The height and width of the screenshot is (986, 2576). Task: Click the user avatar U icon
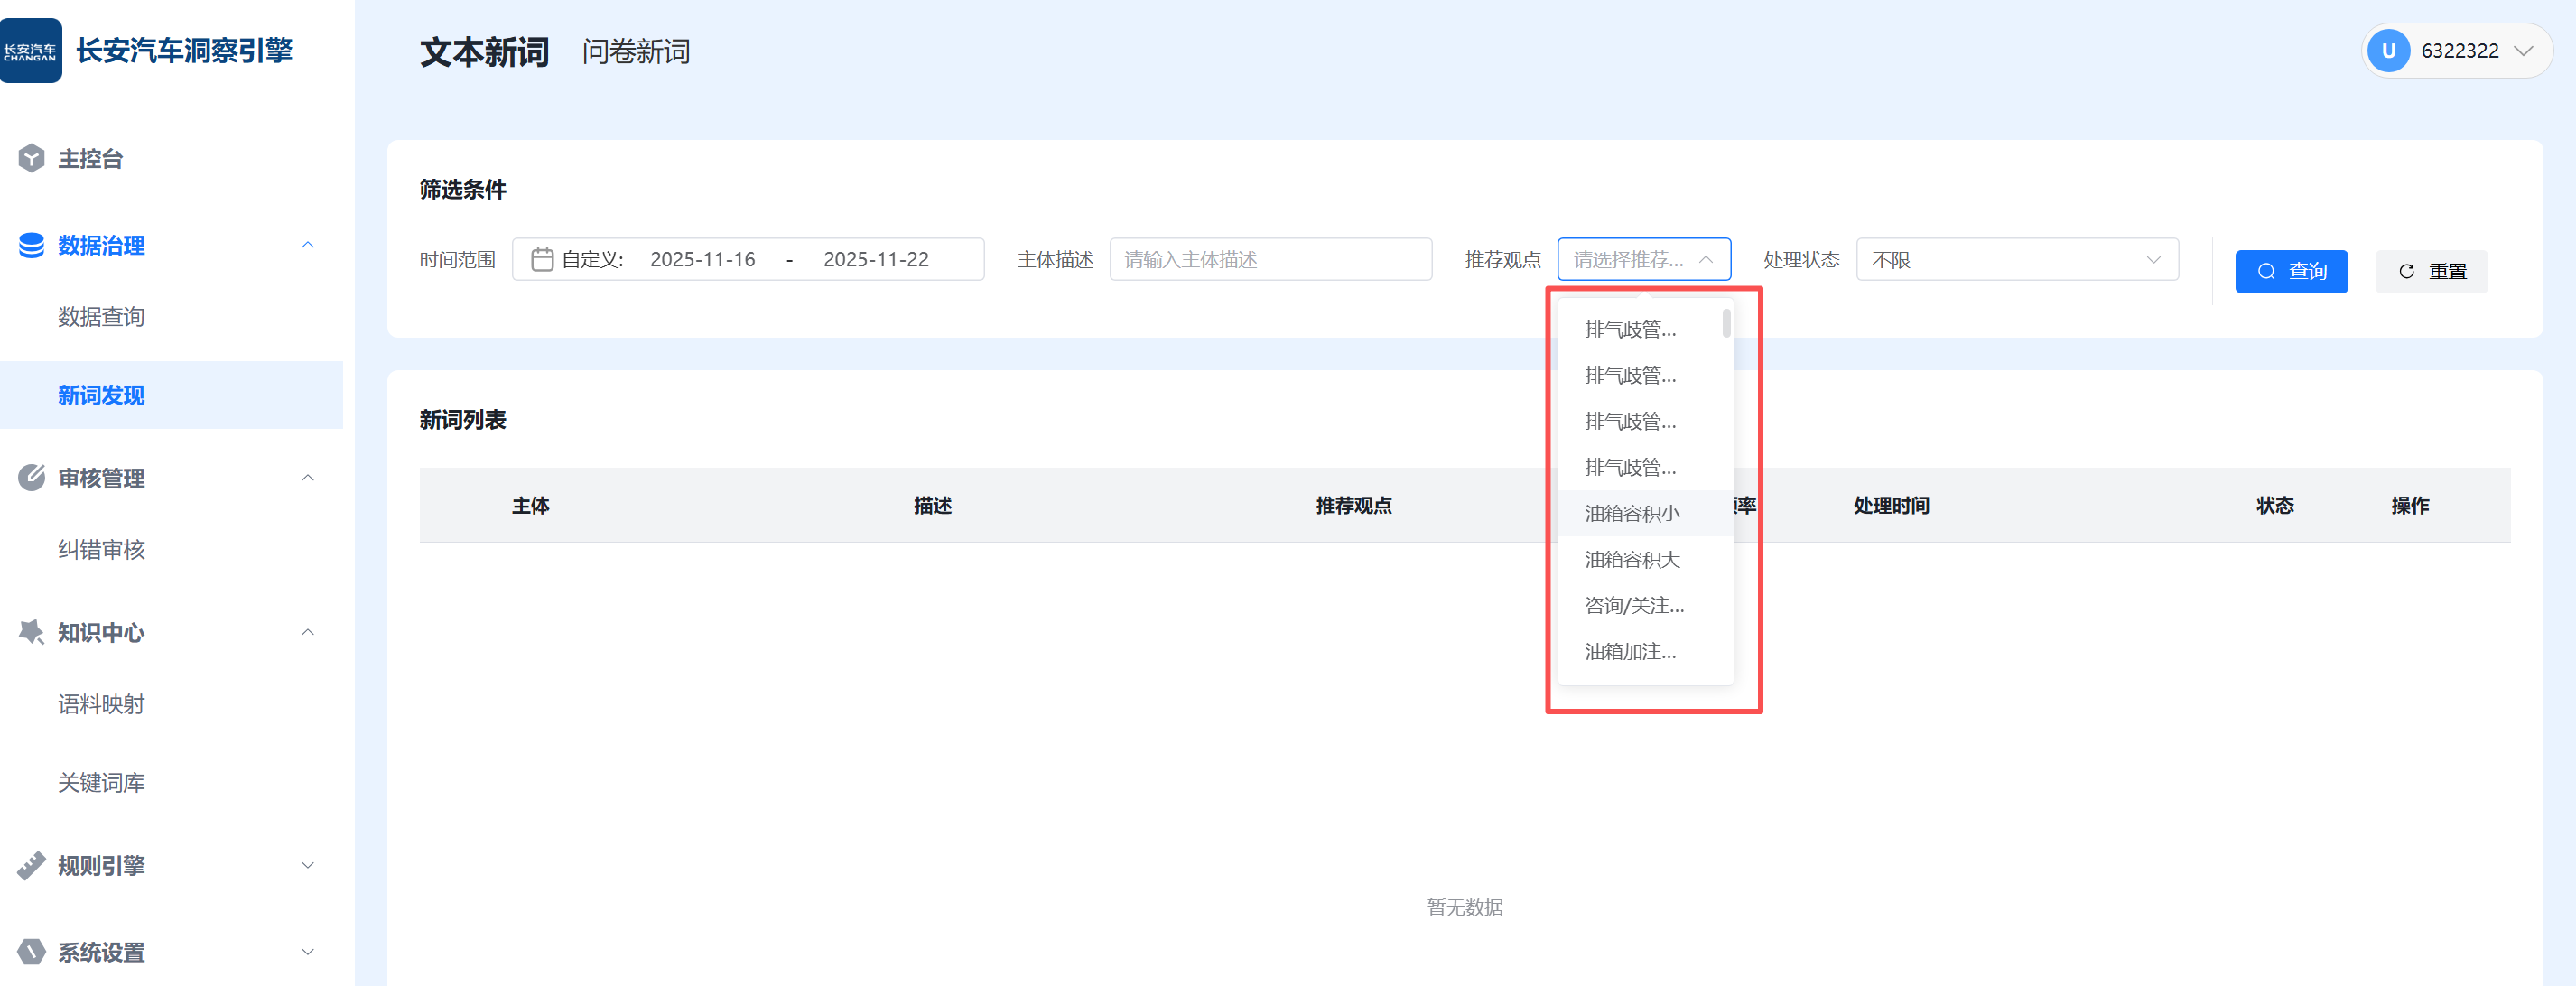(x=2388, y=51)
